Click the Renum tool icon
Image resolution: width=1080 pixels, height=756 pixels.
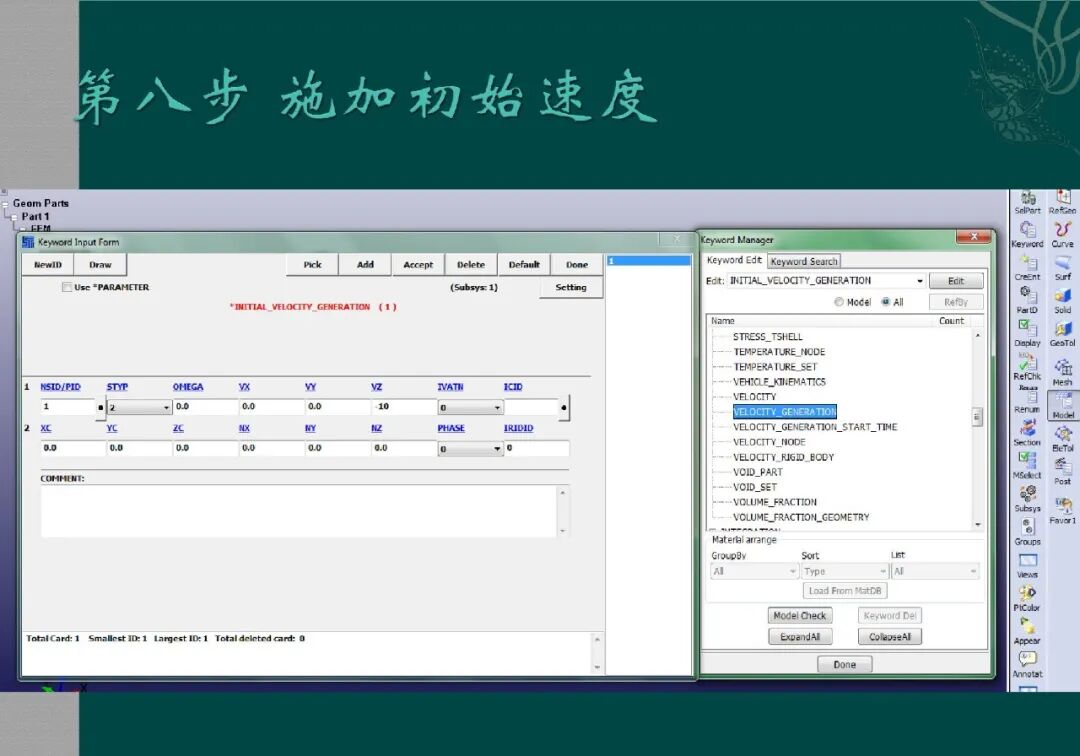[x=1028, y=401]
